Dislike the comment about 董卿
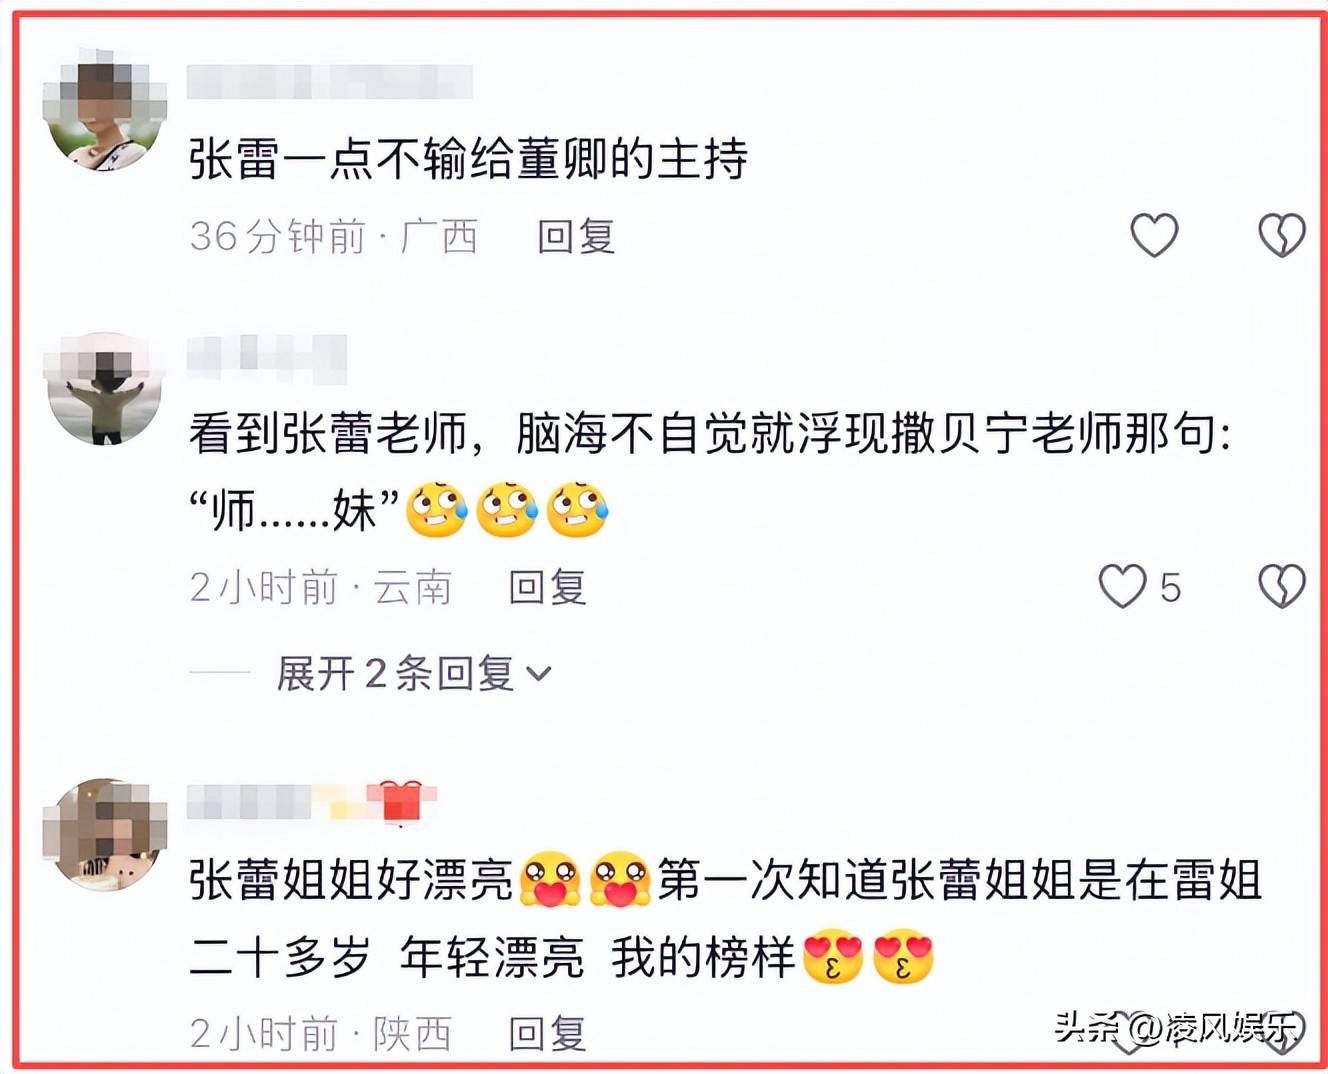The height and width of the screenshot is (1074, 1328). tap(1281, 236)
